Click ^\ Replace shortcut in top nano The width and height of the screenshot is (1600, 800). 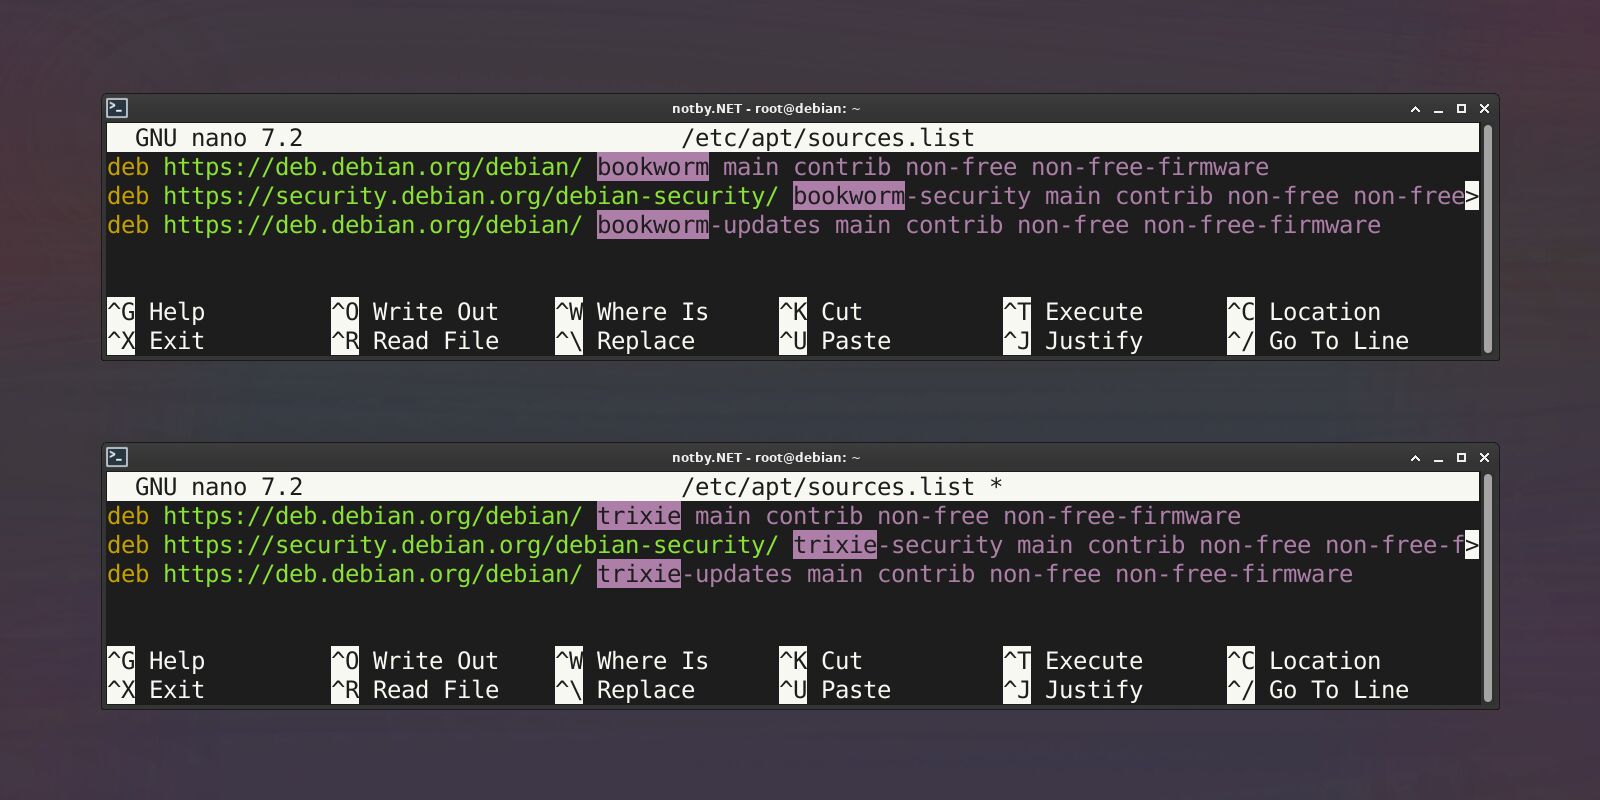[625, 341]
